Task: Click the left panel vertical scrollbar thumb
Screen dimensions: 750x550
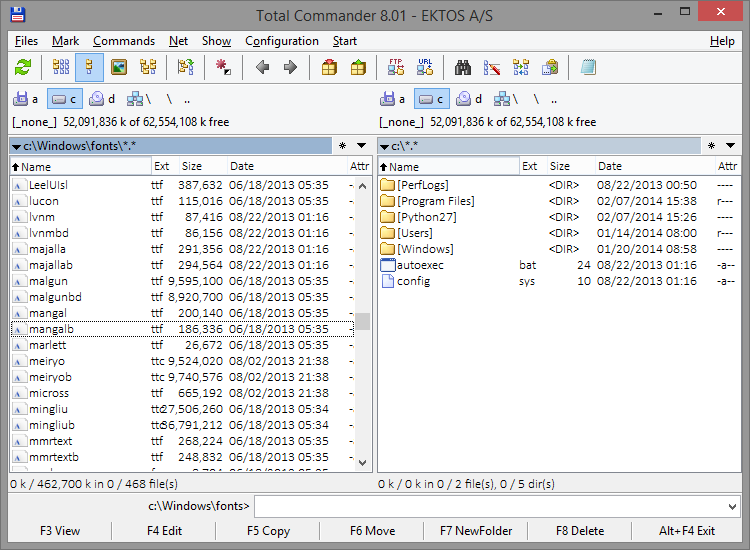Action: tap(363, 321)
